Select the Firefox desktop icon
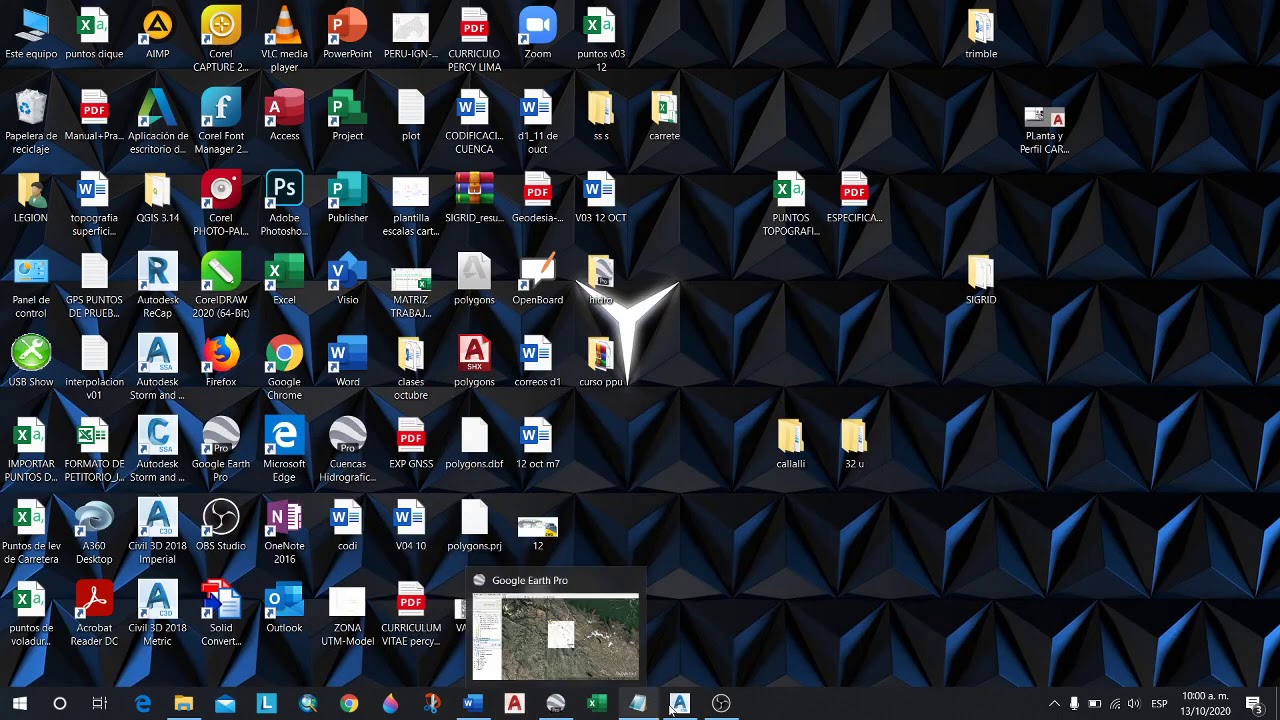Viewport: 1280px width, 720px height. tap(221, 363)
